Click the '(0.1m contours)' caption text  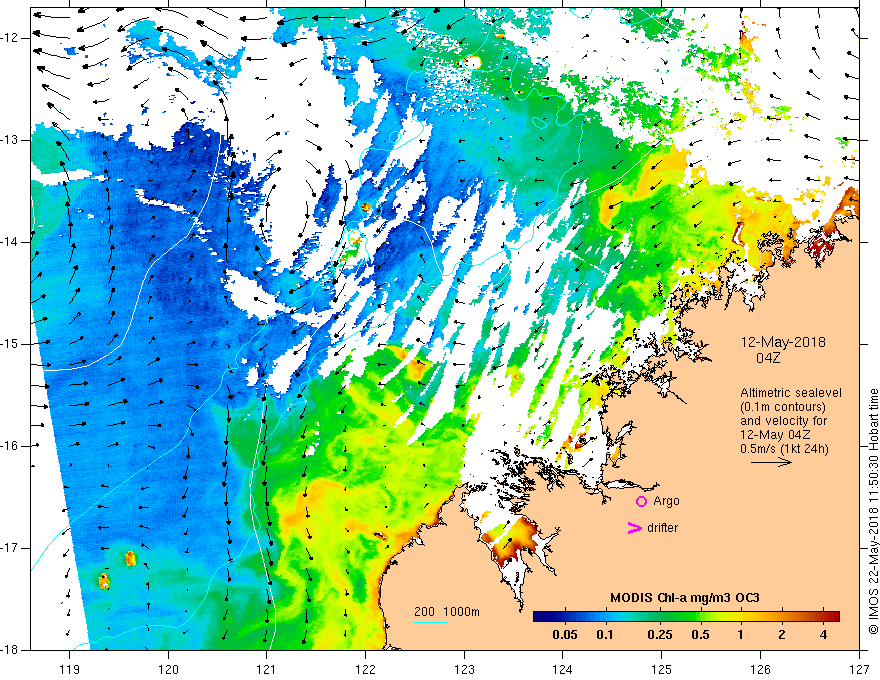coord(783,407)
